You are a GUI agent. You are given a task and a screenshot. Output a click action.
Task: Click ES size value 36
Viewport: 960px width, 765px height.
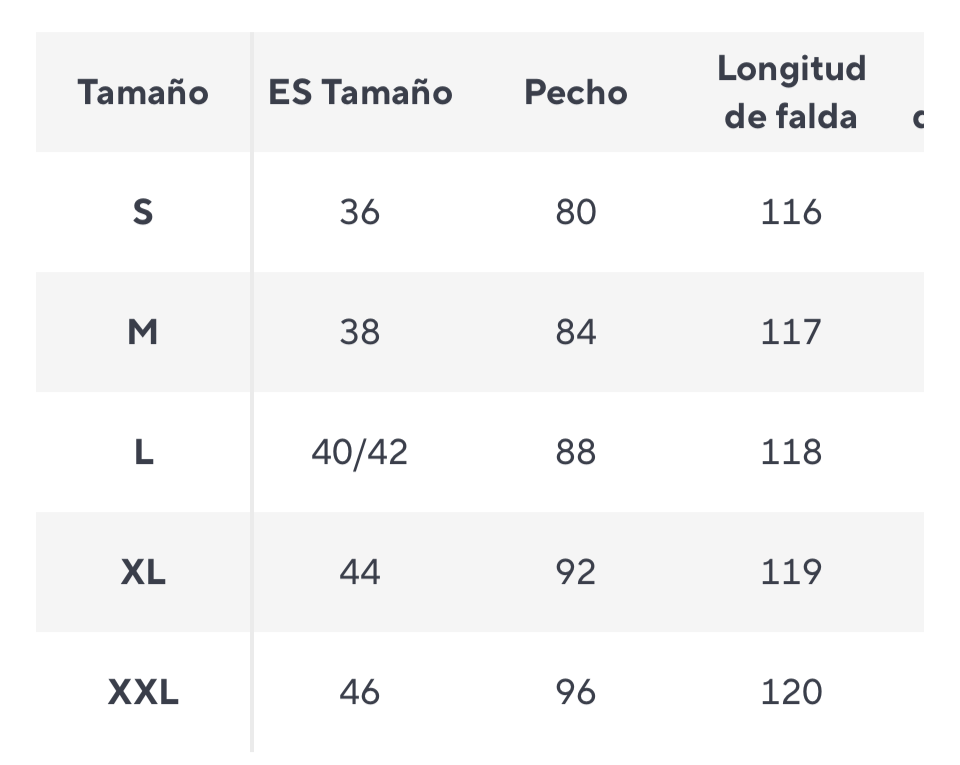[x=360, y=212]
